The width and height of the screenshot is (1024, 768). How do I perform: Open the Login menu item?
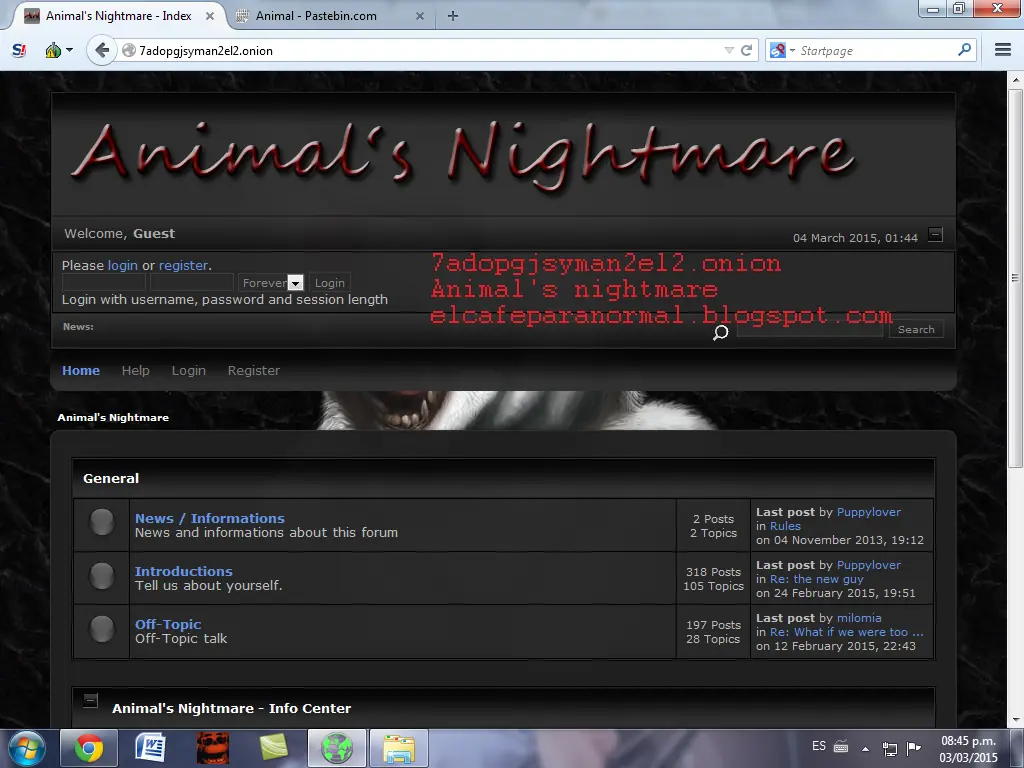189,370
